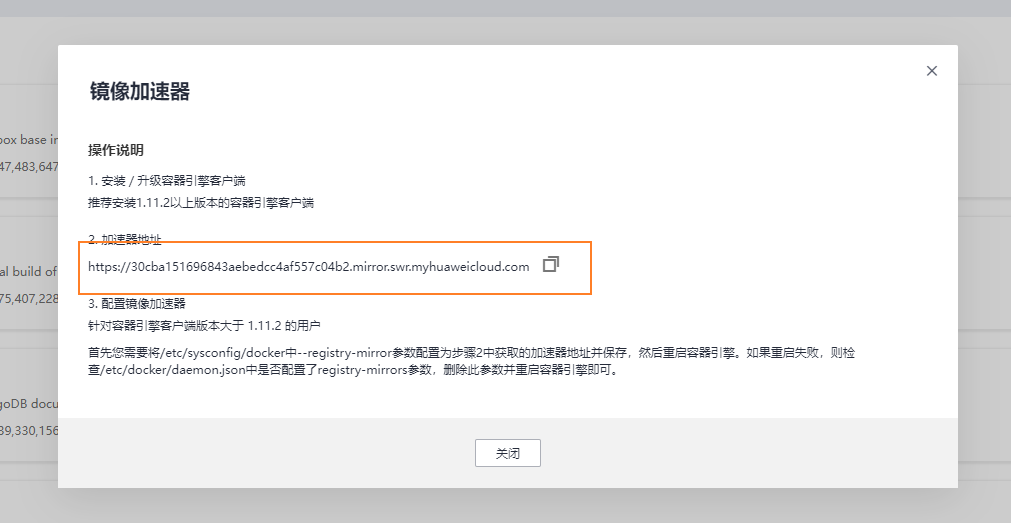Click the 操作说明 heading
Image resolution: width=1011 pixels, height=523 pixels.
(x=116, y=150)
